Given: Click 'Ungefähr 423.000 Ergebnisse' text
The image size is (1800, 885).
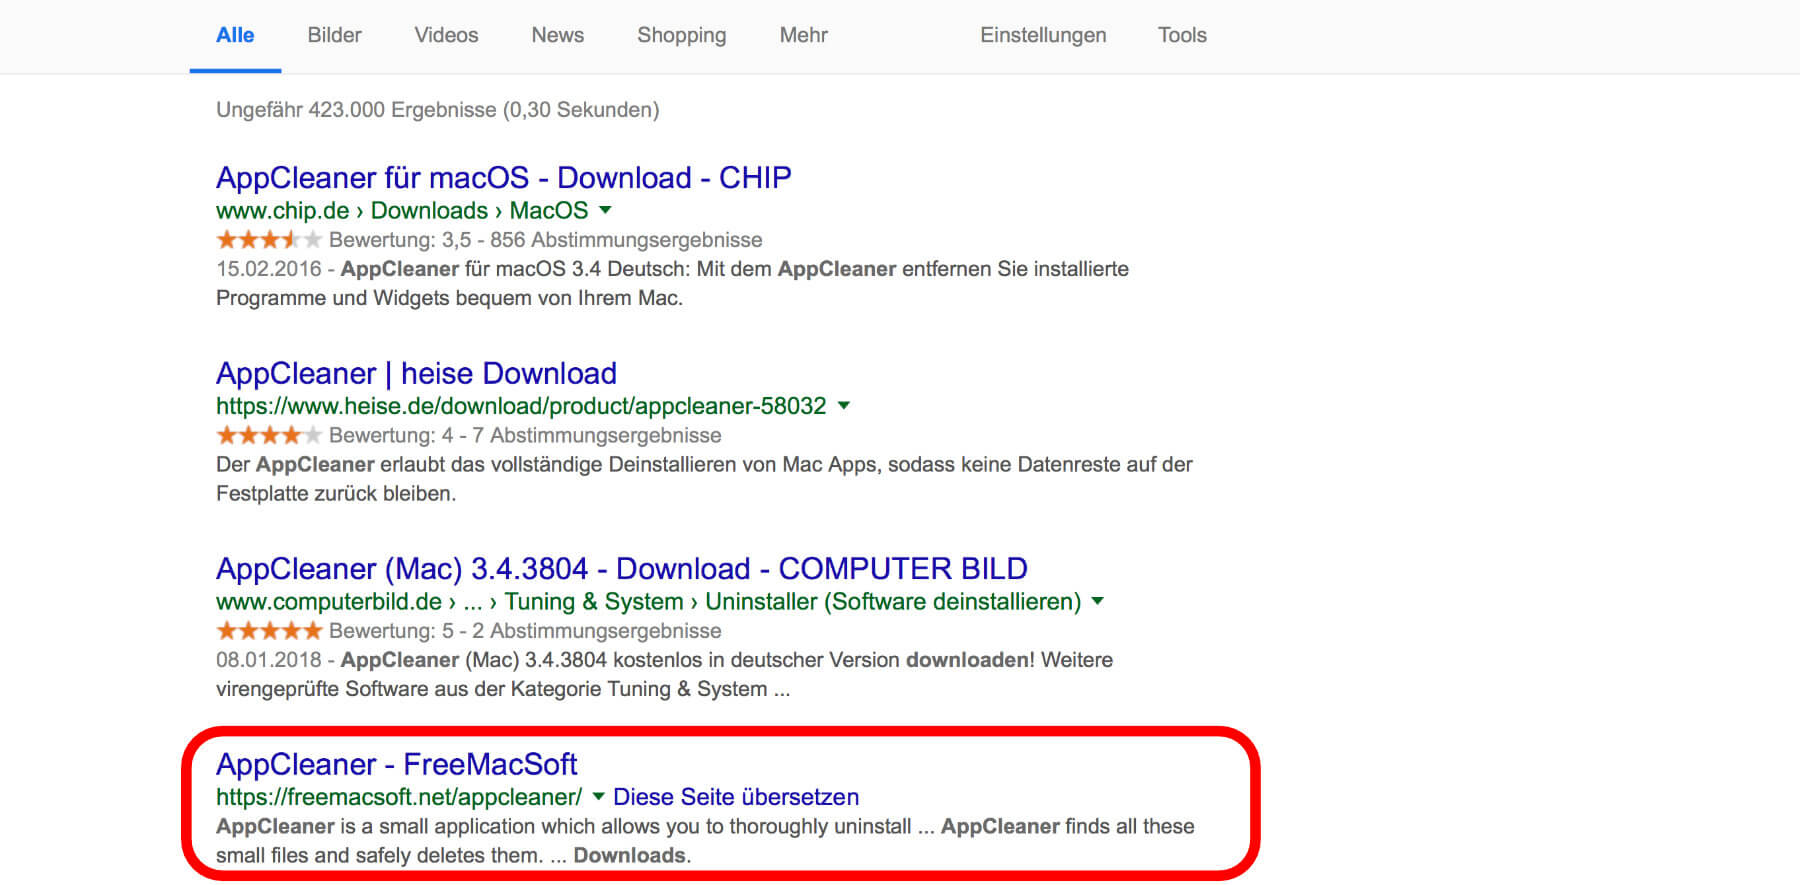Looking at the screenshot, I should pyautogui.click(x=356, y=110).
